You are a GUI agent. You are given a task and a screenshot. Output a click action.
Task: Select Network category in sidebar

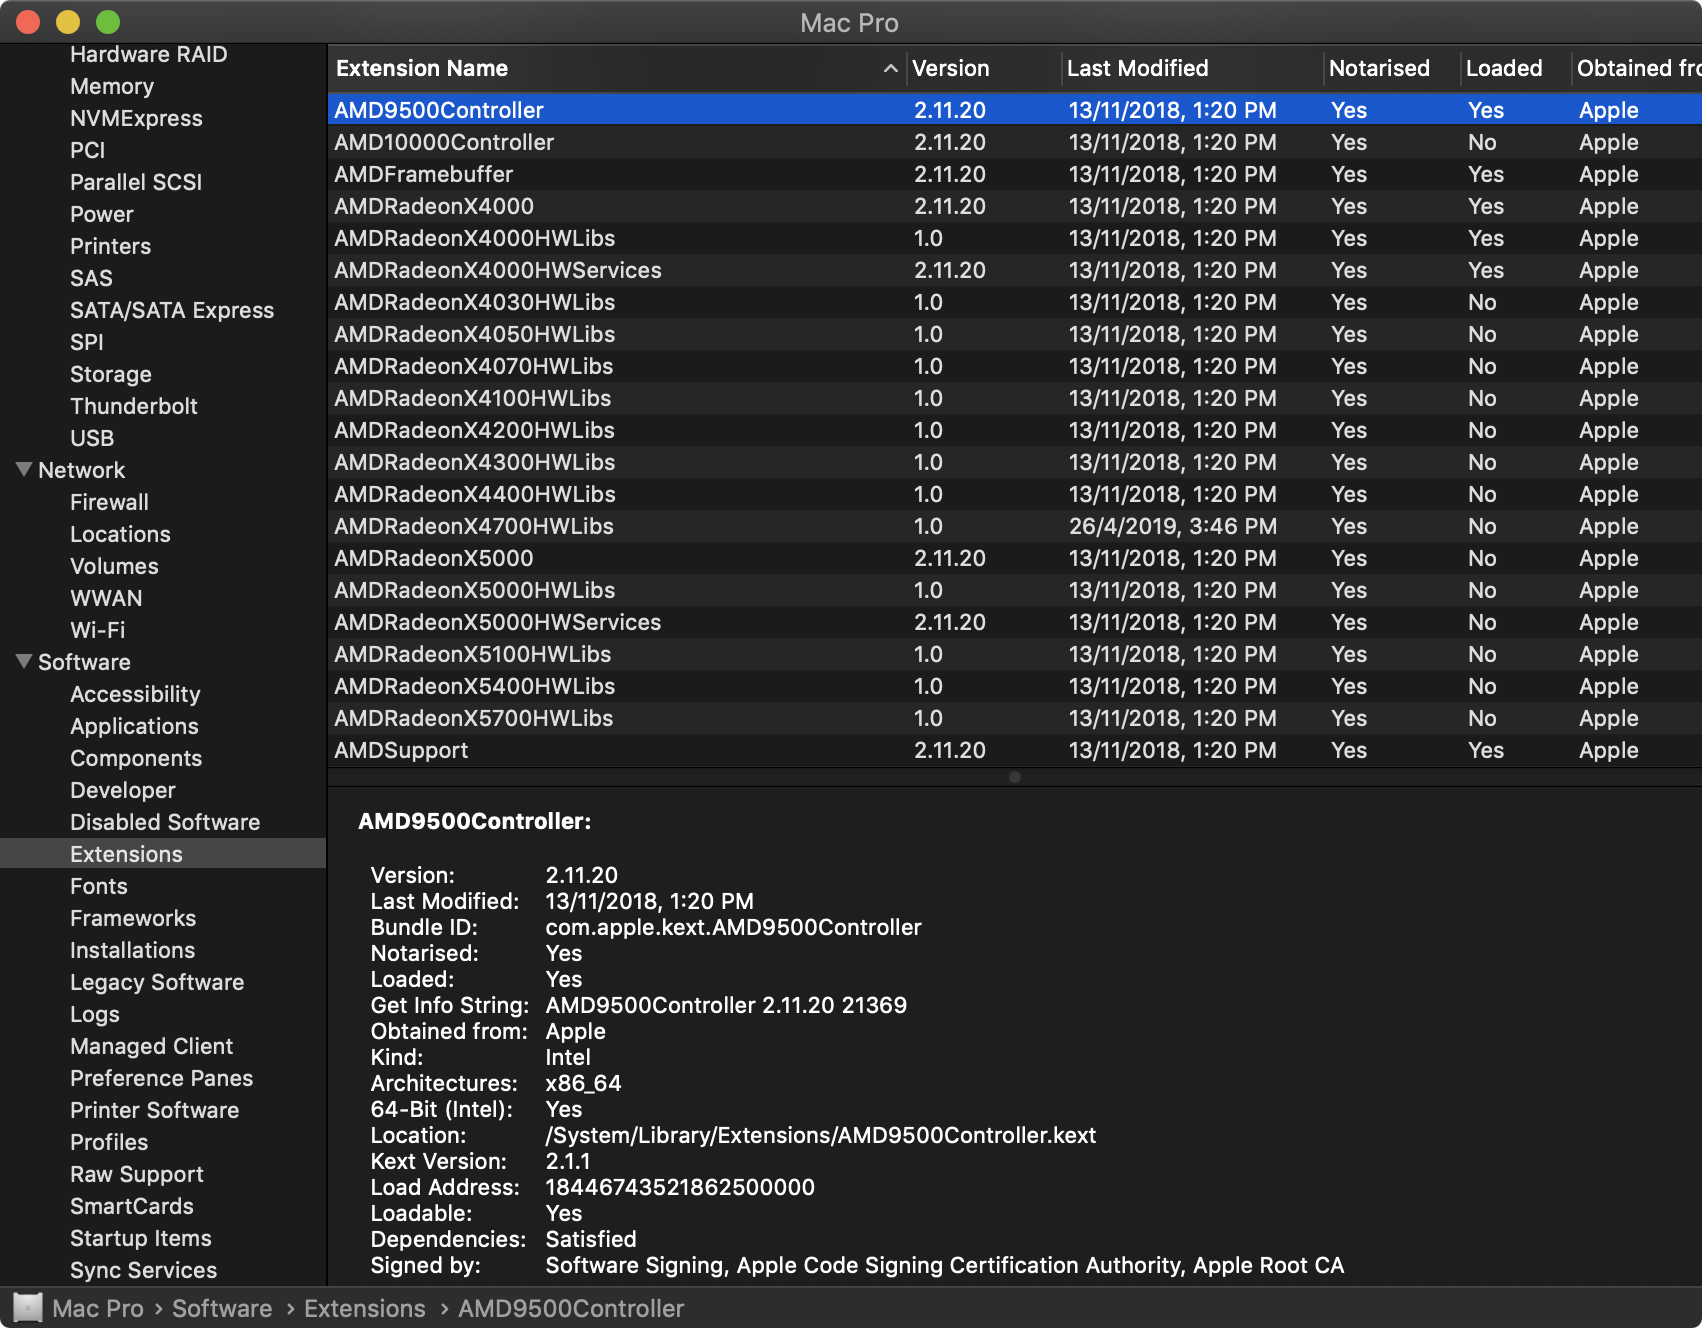click(x=81, y=470)
